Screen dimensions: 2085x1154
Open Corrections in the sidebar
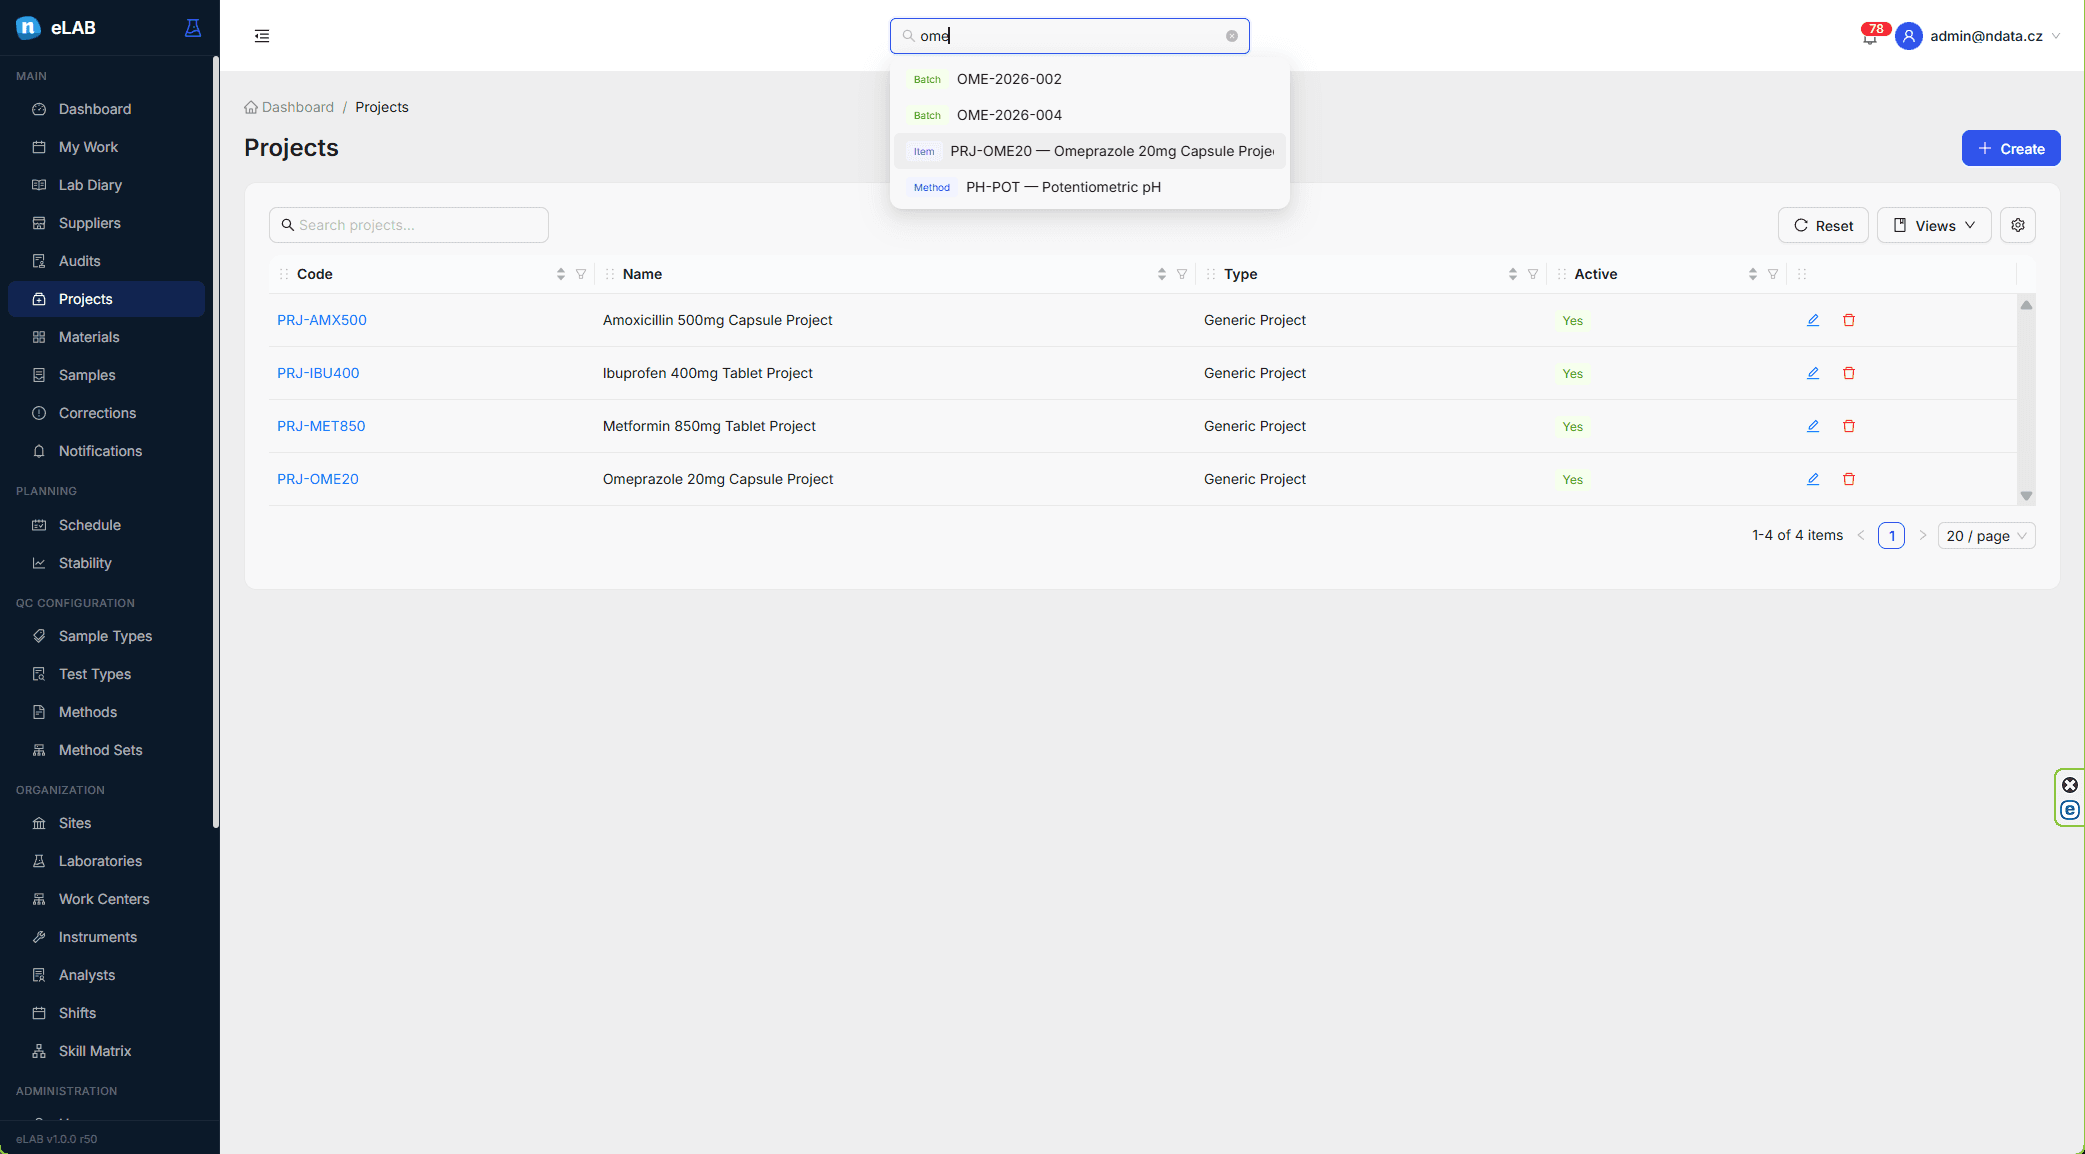click(106, 413)
